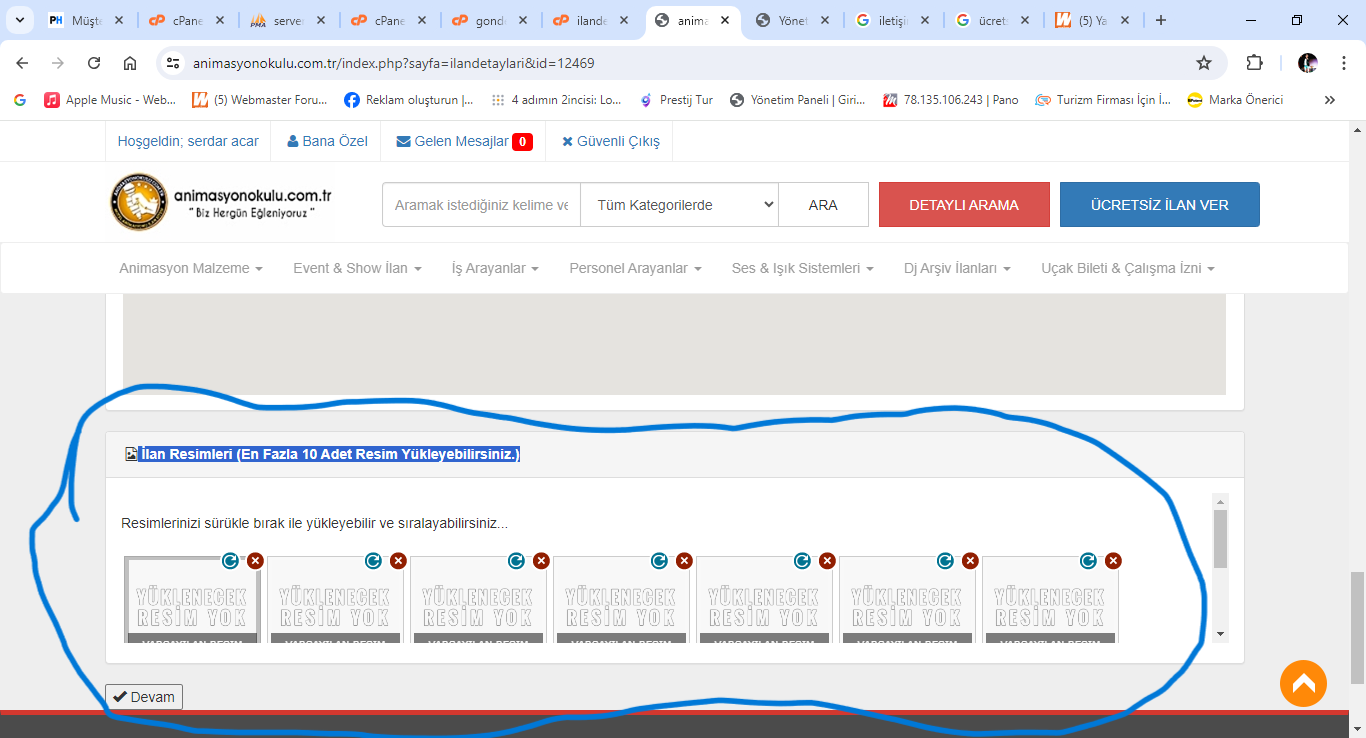Focus the 'Aramak istediğiniz kelime' search field
1366x738 pixels.
pos(481,204)
